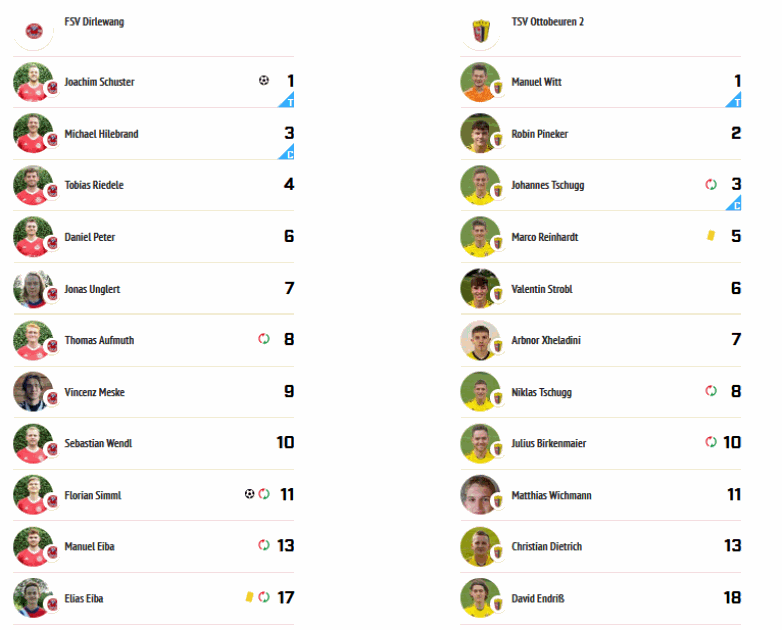Open Vincenz Meske's player profile

[95, 392]
